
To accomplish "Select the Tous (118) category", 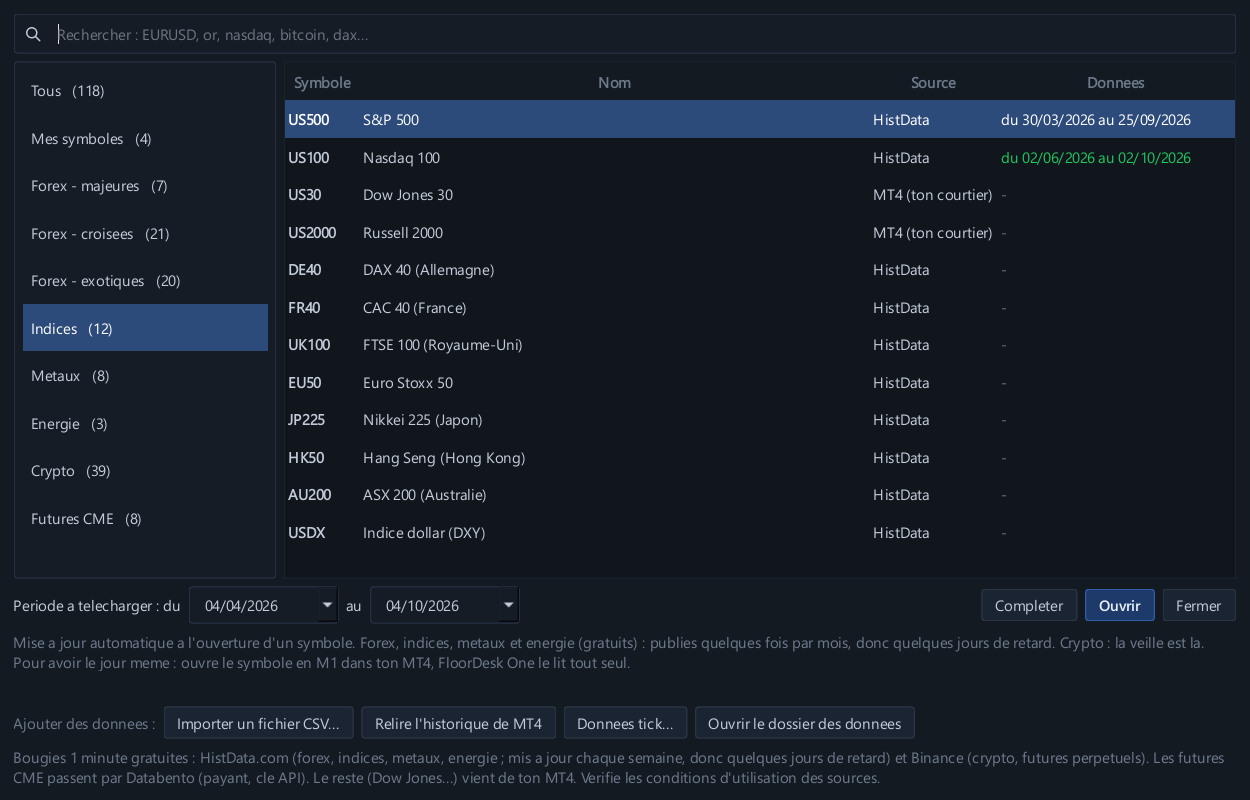I will 145,91.
